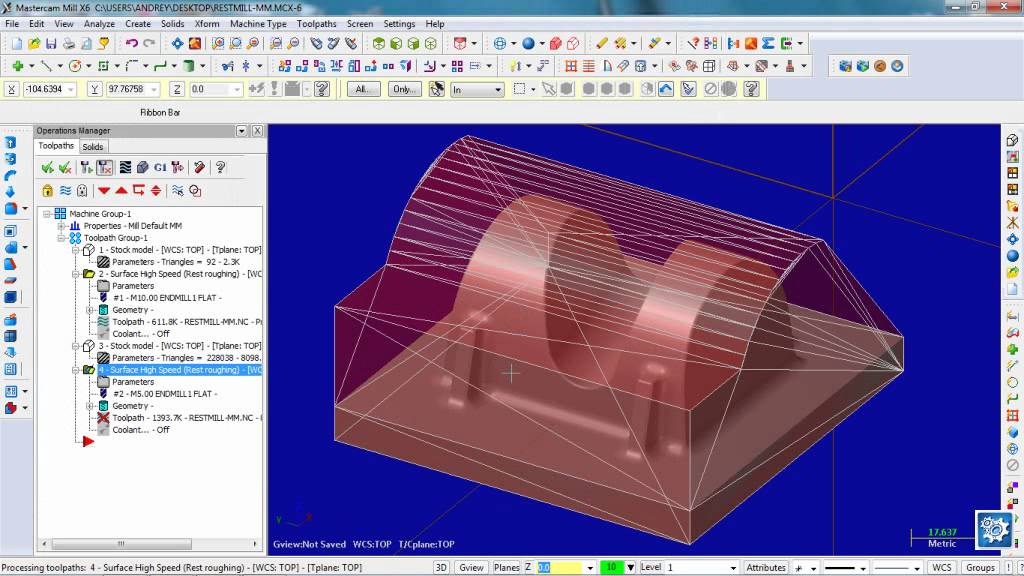Screen dimensions: 1024x576
Task: Open high feed machining icon in Operations Manager
Action: tap(177, 168)
